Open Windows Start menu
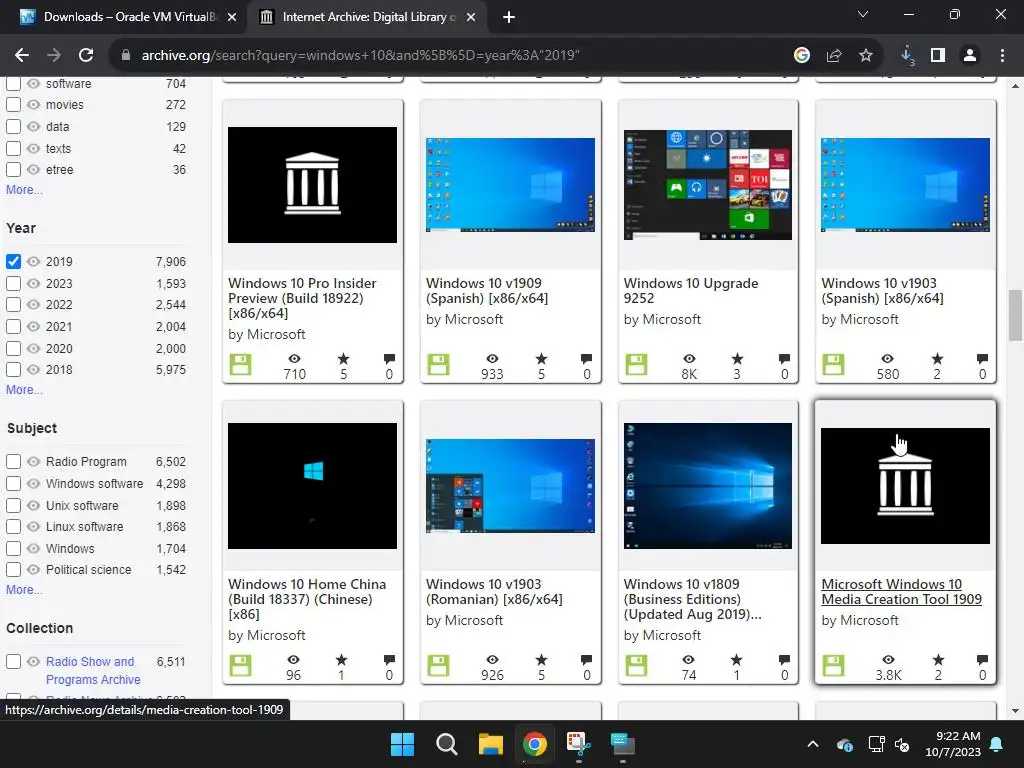This screenshot has width=1024, height=768. pos(402,744)
